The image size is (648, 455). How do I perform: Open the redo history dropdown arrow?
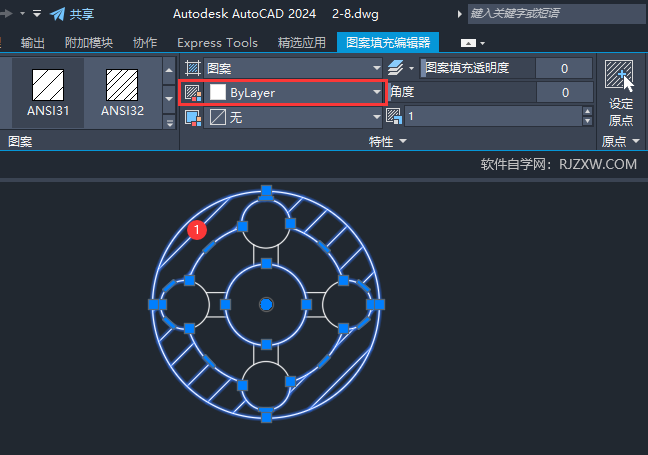click(22, 14)
